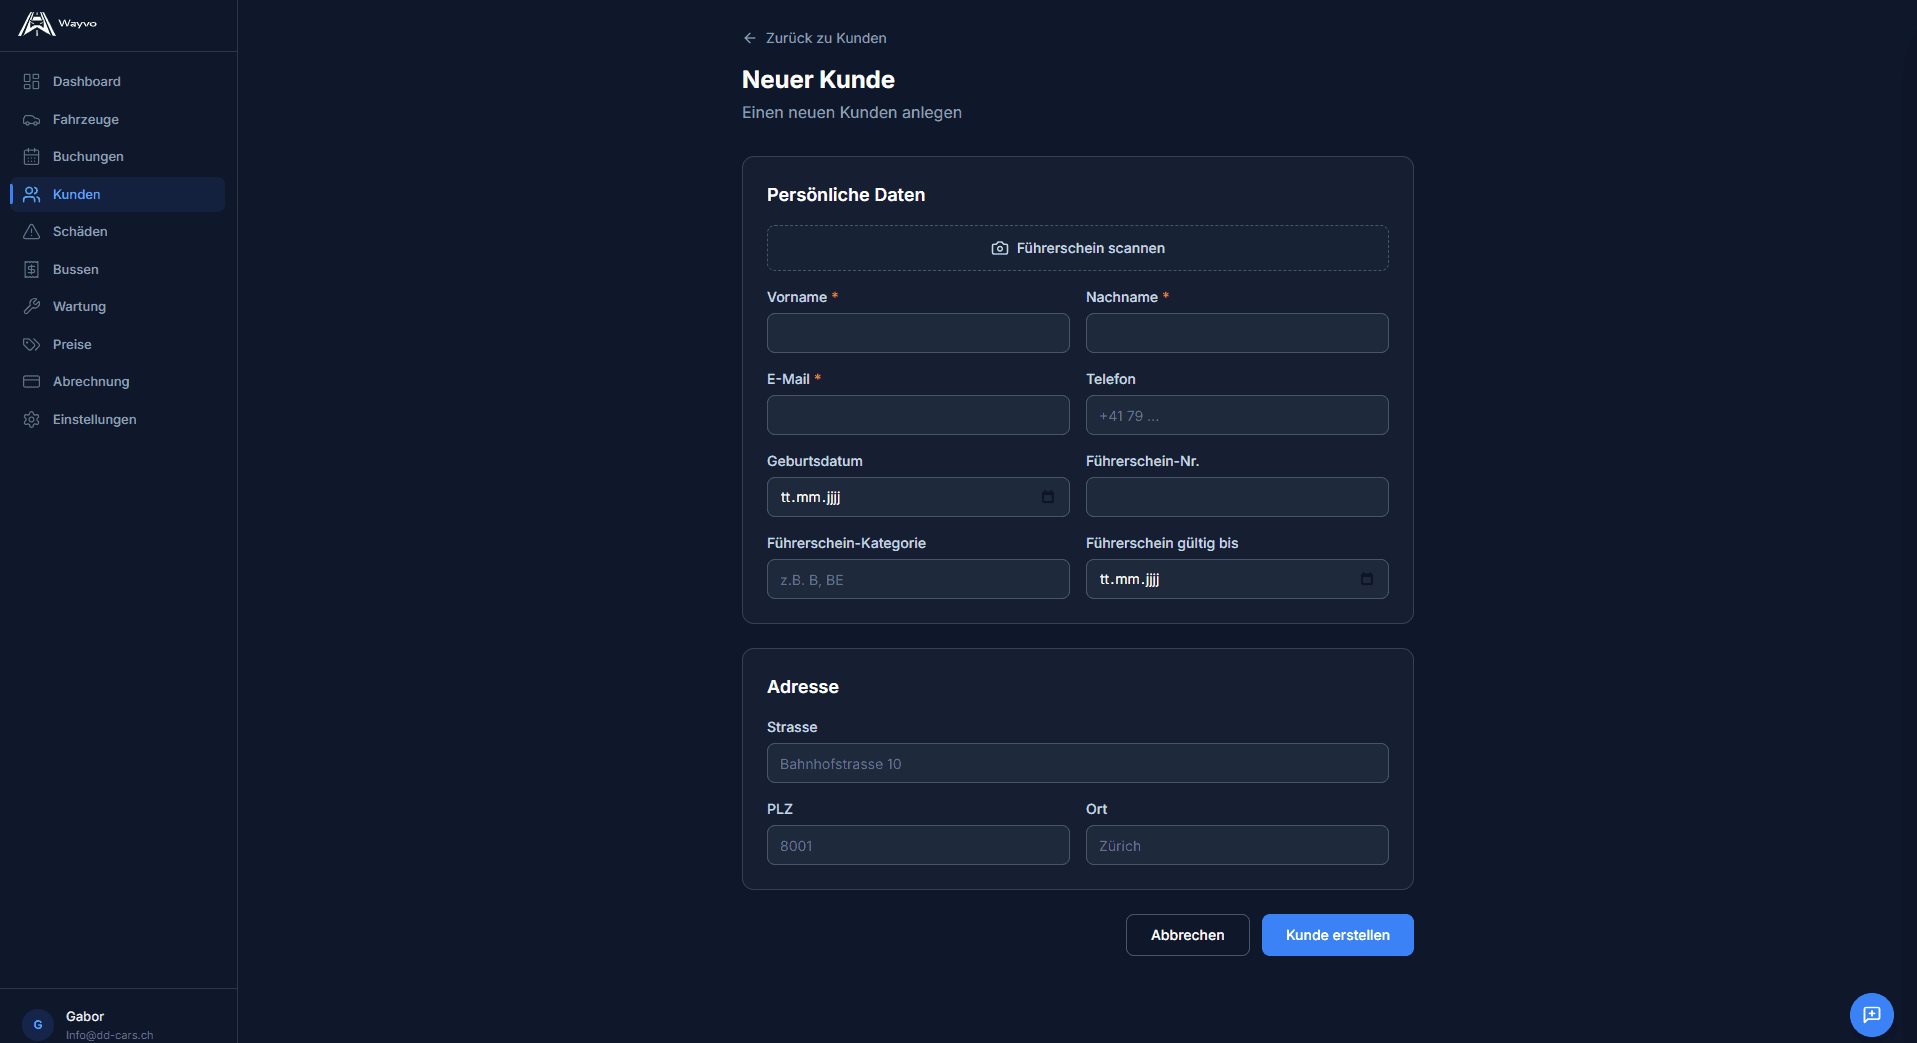1917x1043 pixels.
Task: Click the Fahrzeuge car icon
Action: tap(32, 120)
